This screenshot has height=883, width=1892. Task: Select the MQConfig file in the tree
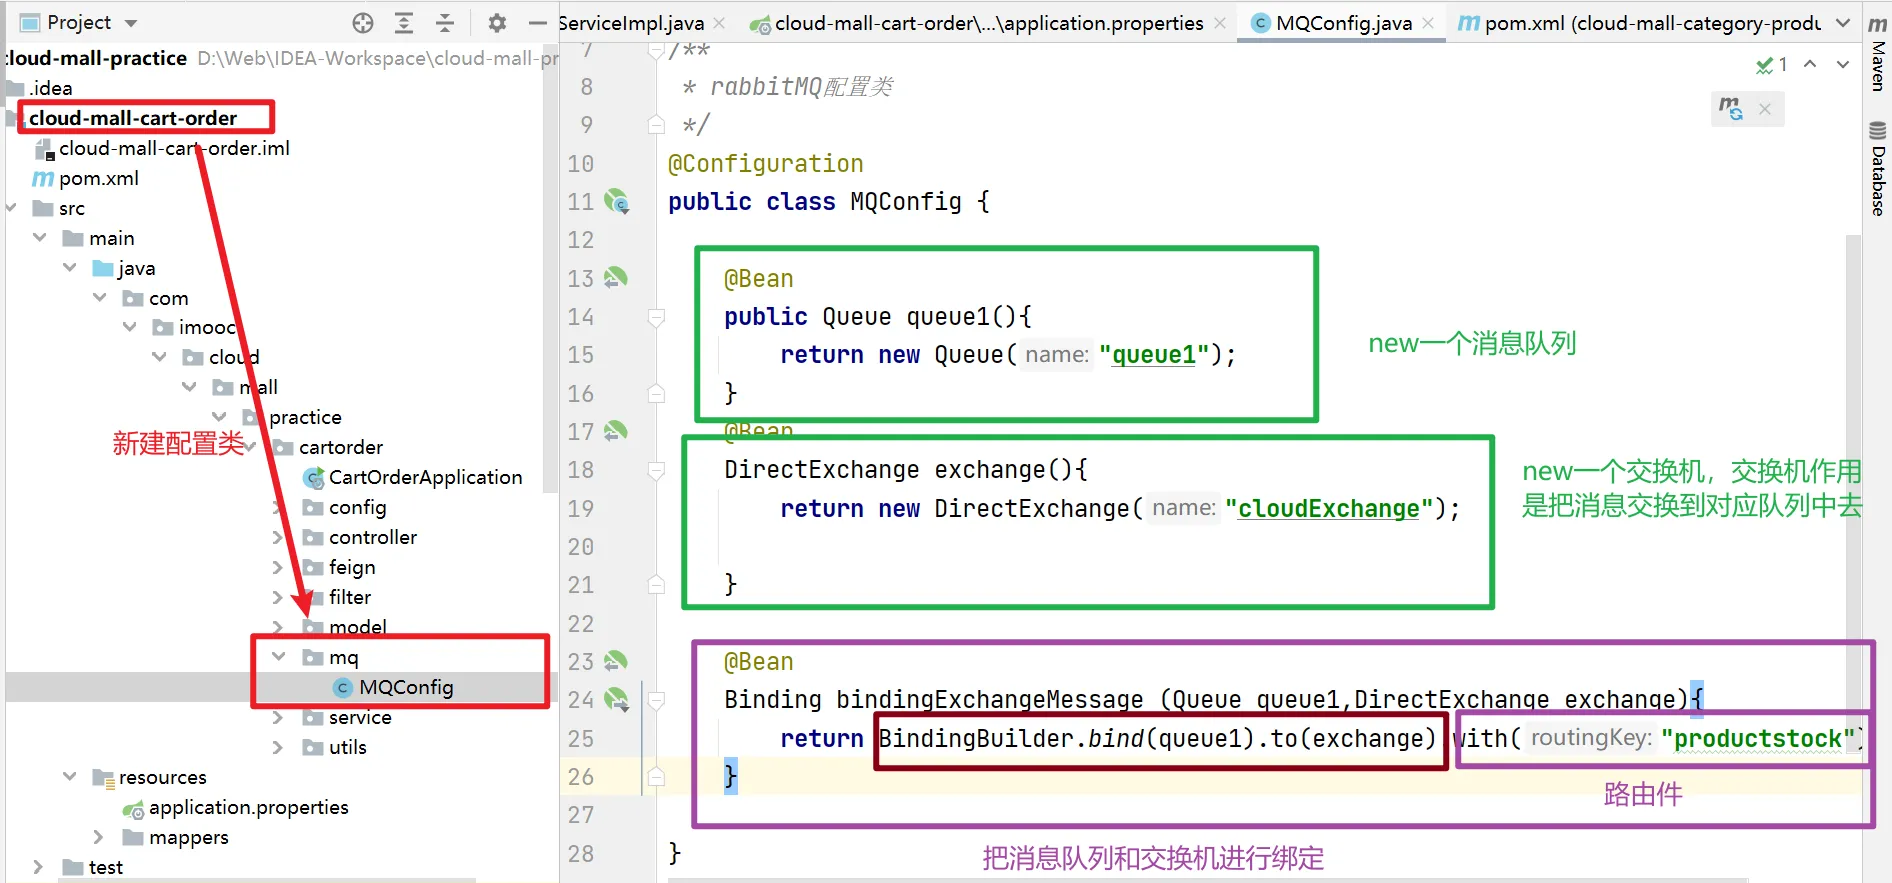[406, 688]
